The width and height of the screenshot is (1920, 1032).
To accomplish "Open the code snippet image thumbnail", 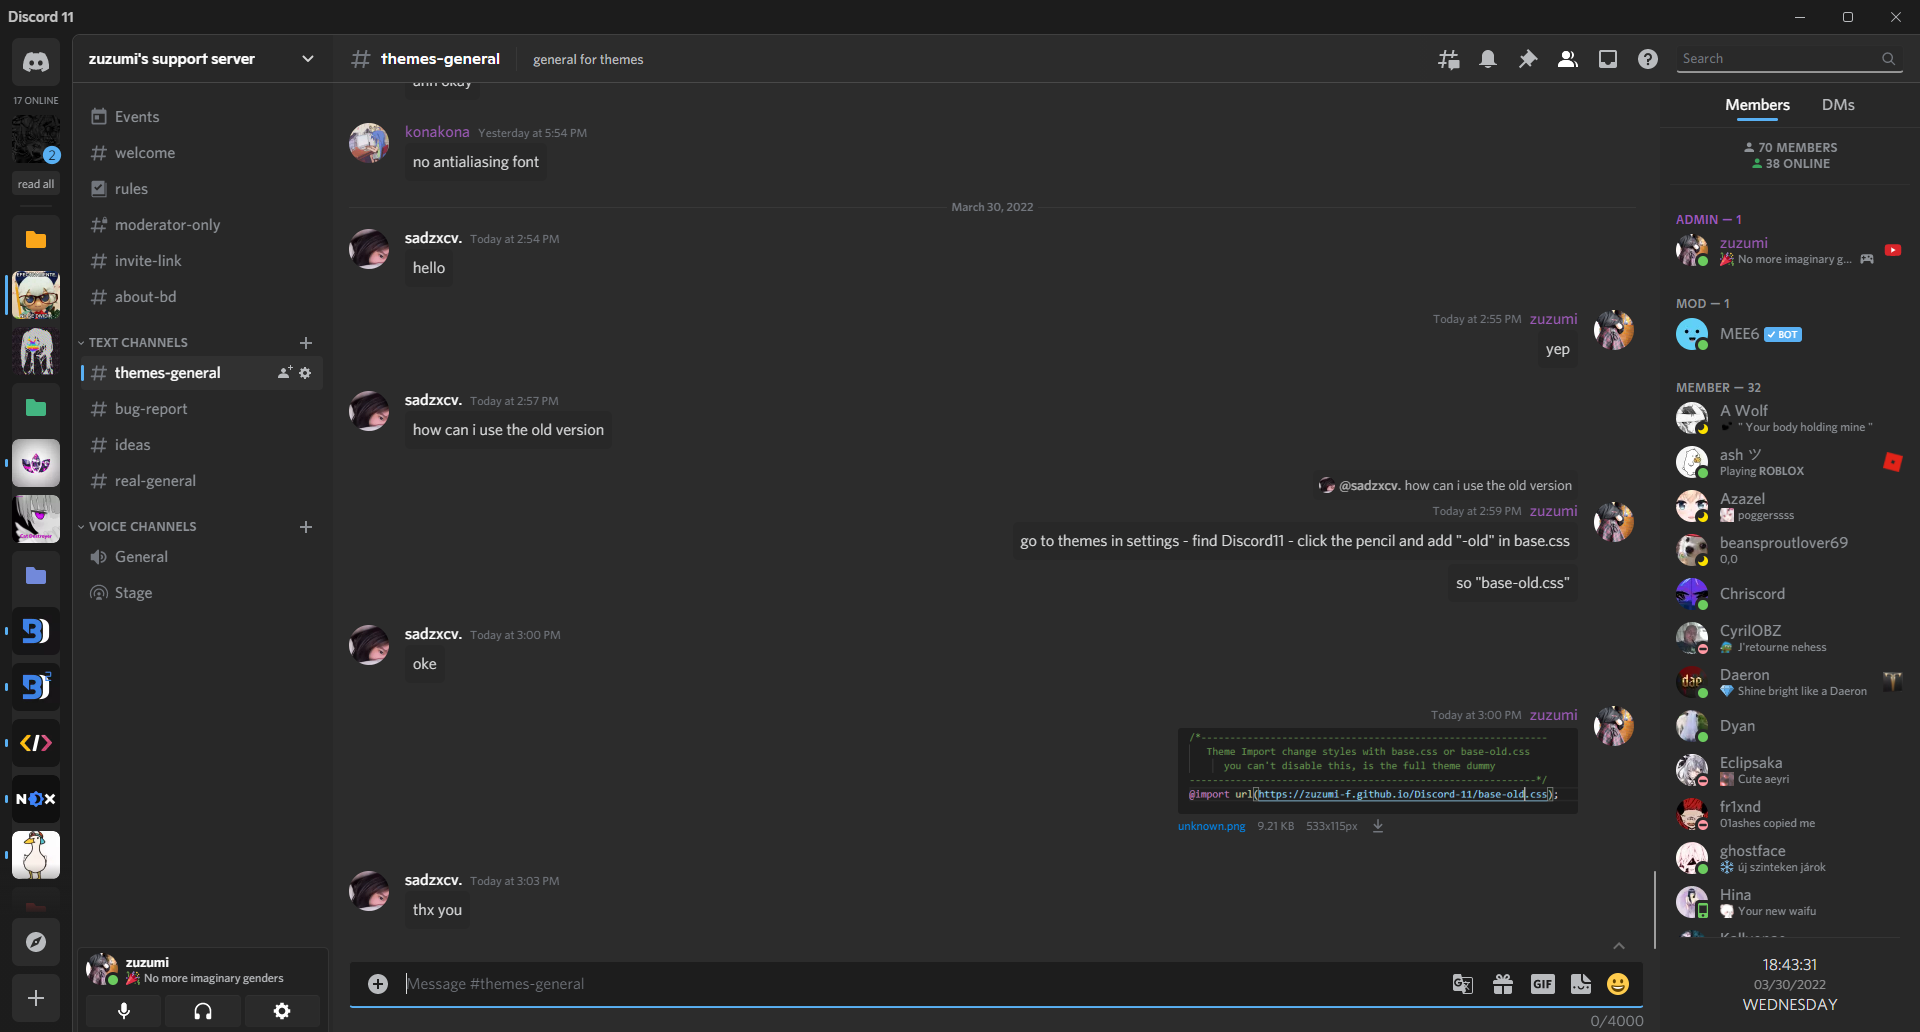I will pos(1378,771).
